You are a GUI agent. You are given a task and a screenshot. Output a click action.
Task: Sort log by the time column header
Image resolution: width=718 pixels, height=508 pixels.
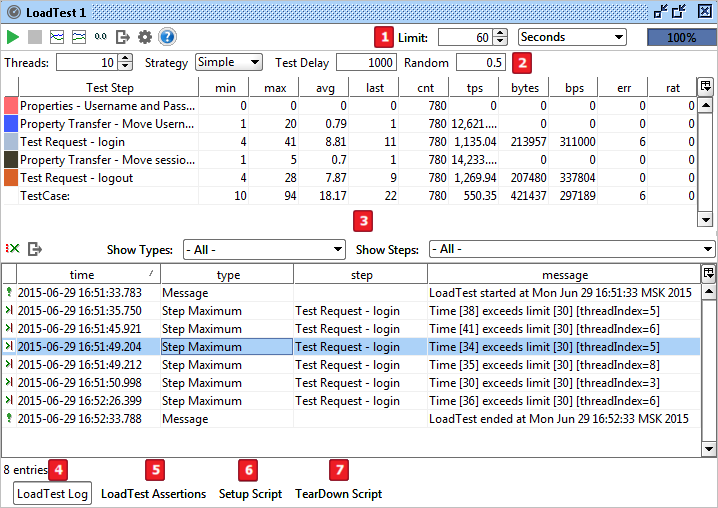point(88,274)
